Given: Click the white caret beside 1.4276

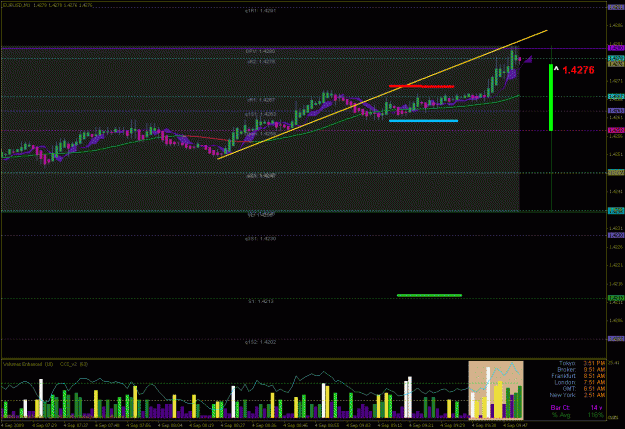Looking at the screenshot, I should point(556,69).
